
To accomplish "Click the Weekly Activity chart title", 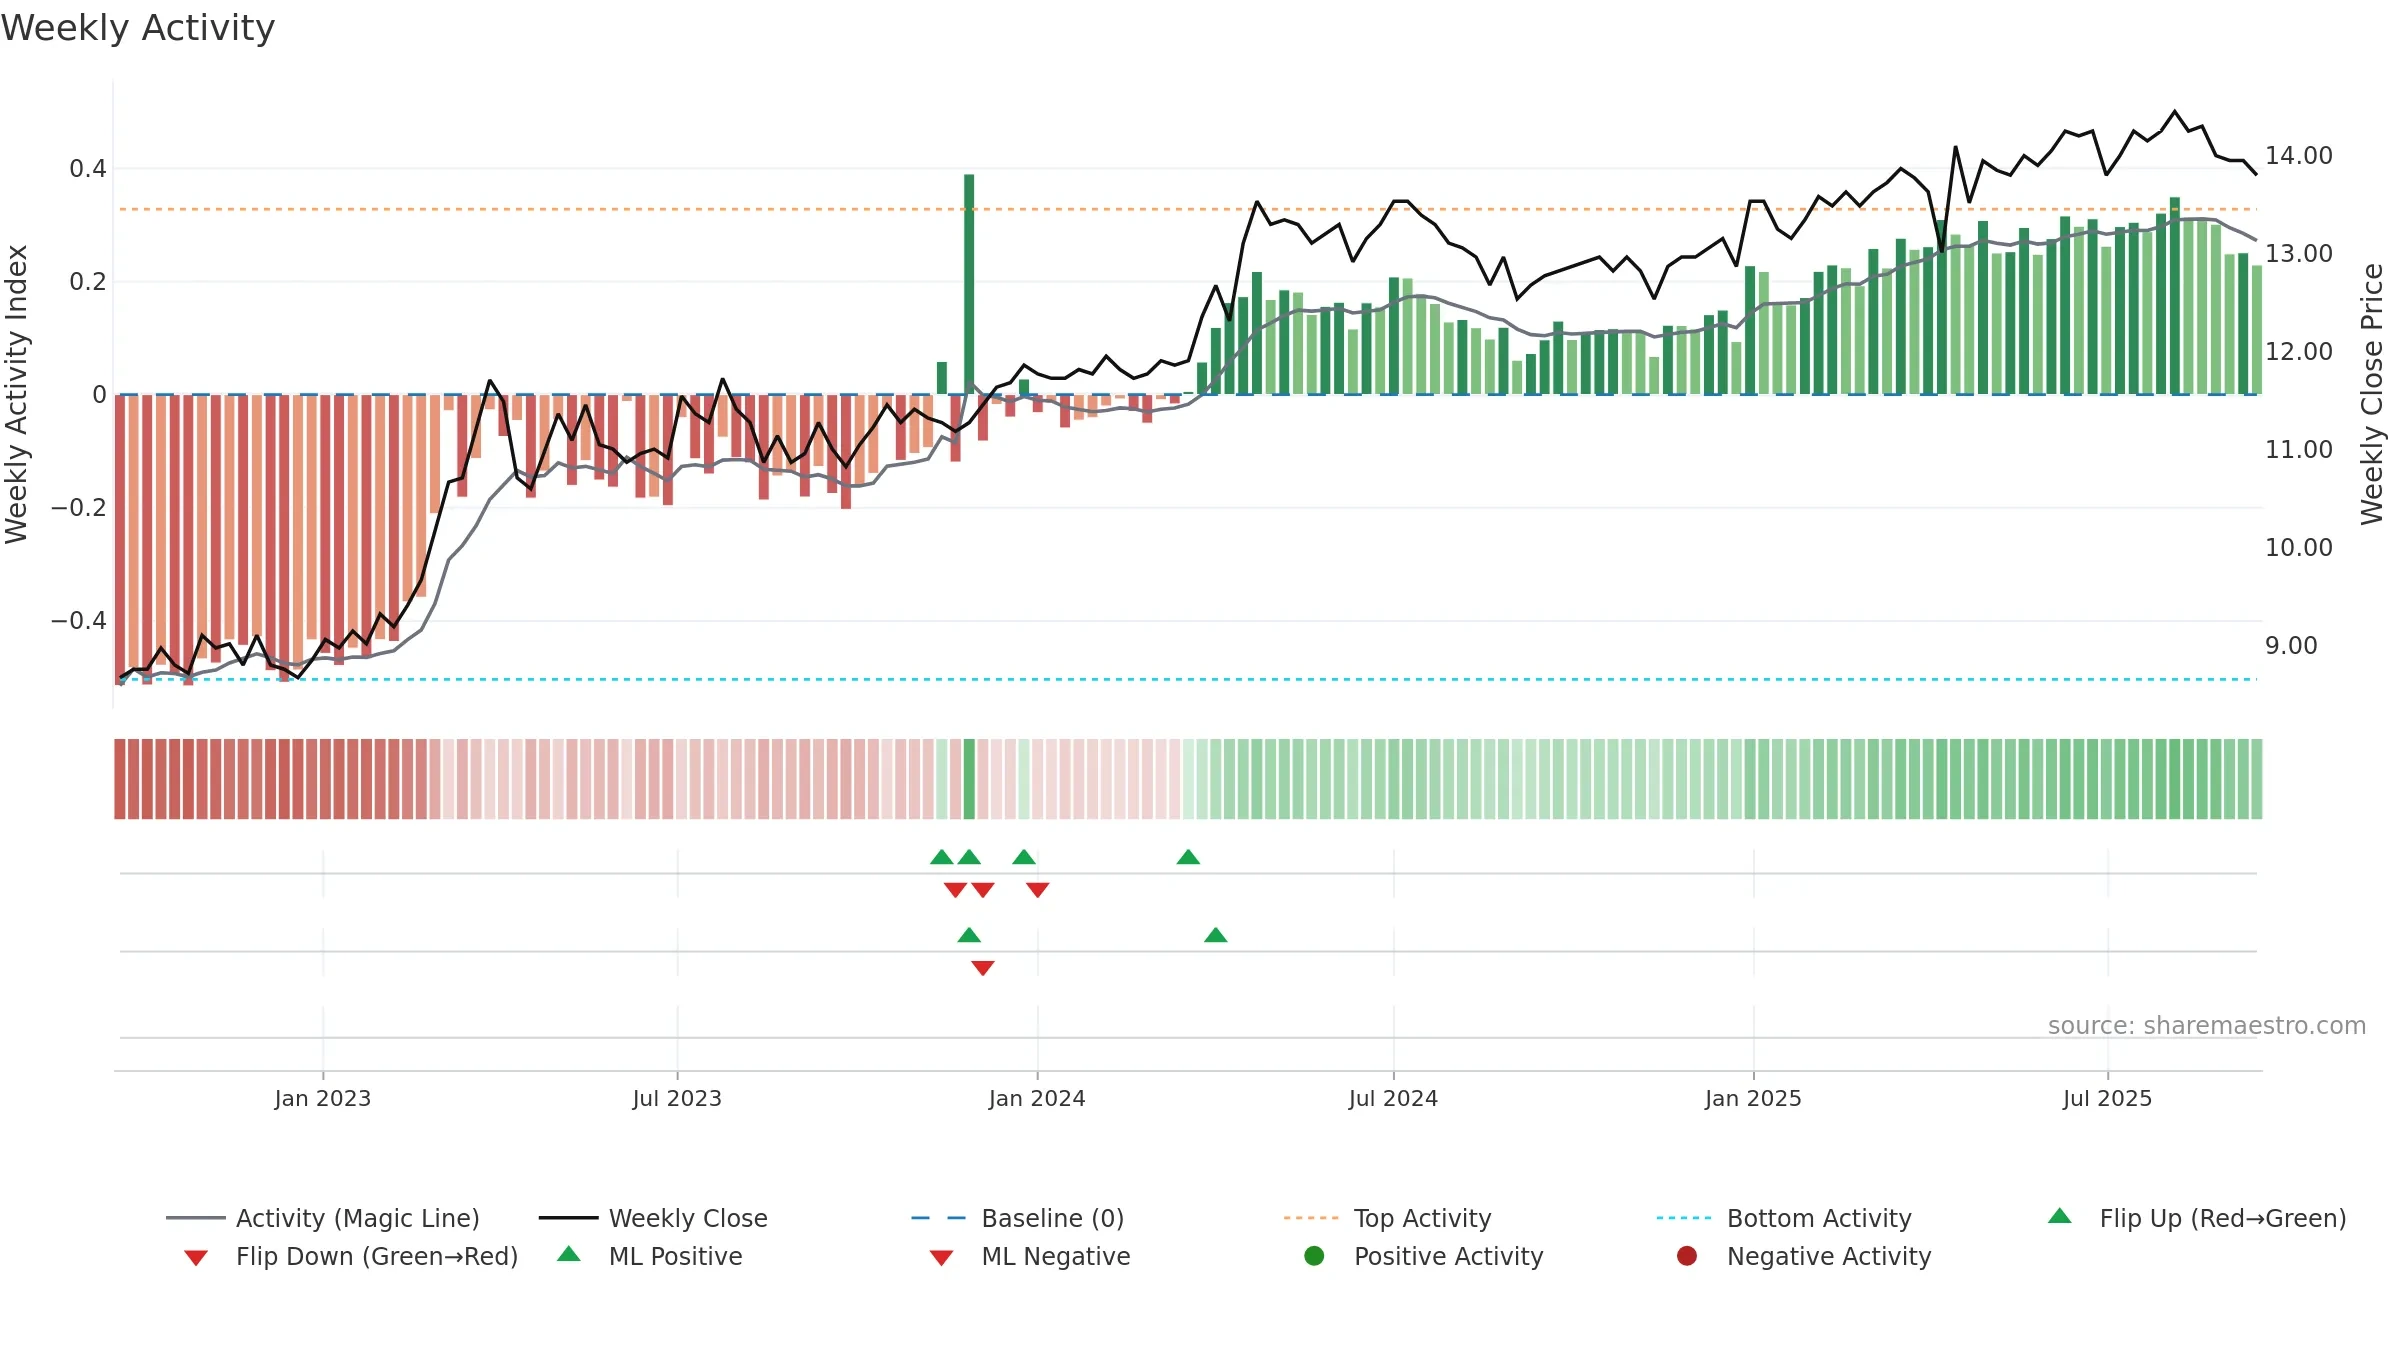I will click(138, 28).
